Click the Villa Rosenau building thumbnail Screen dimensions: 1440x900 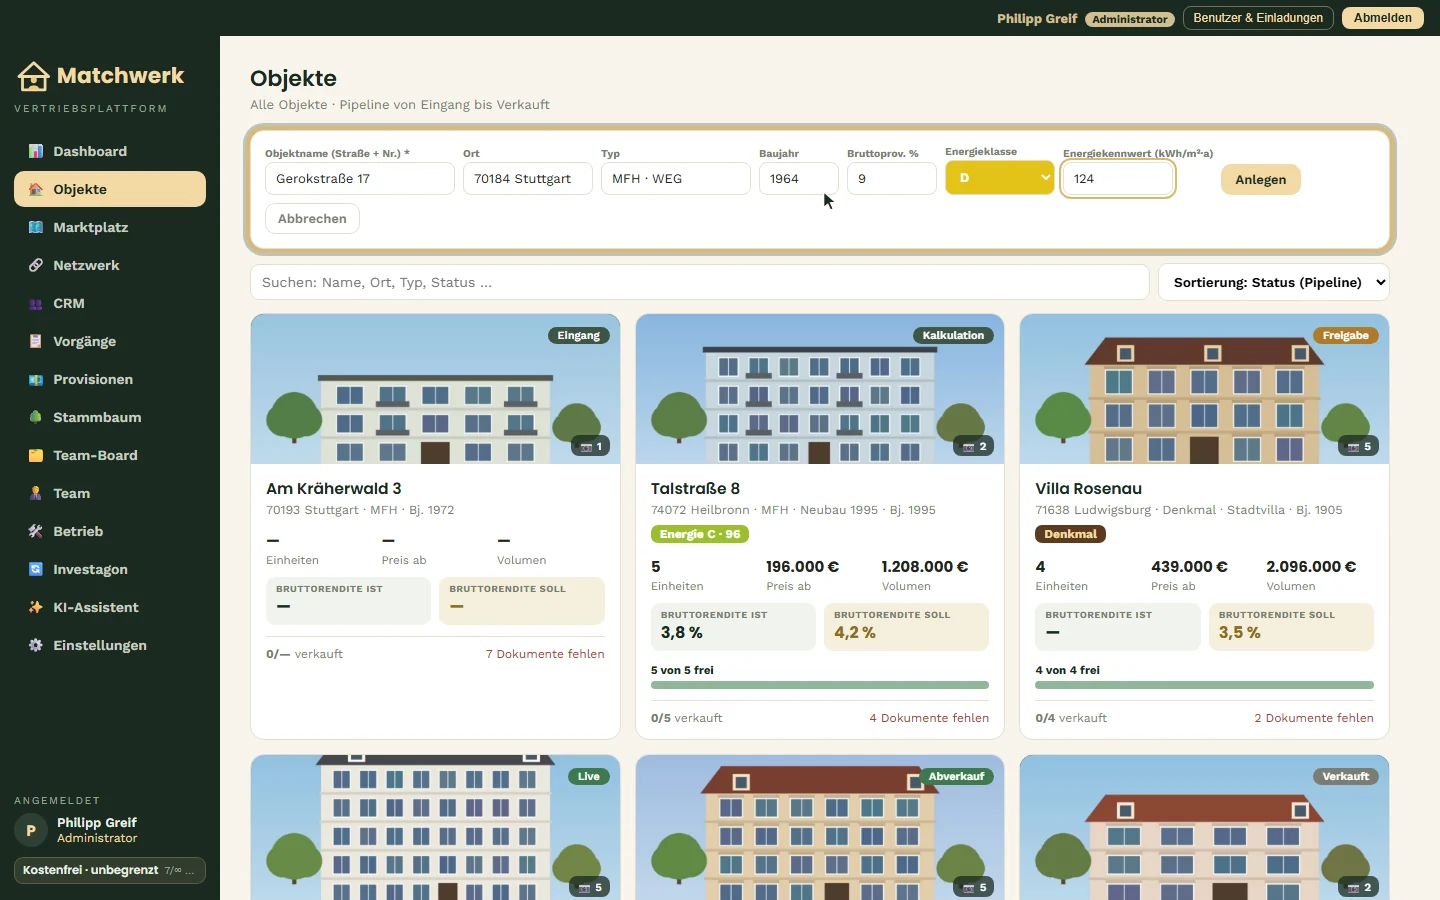point(1204,389)
